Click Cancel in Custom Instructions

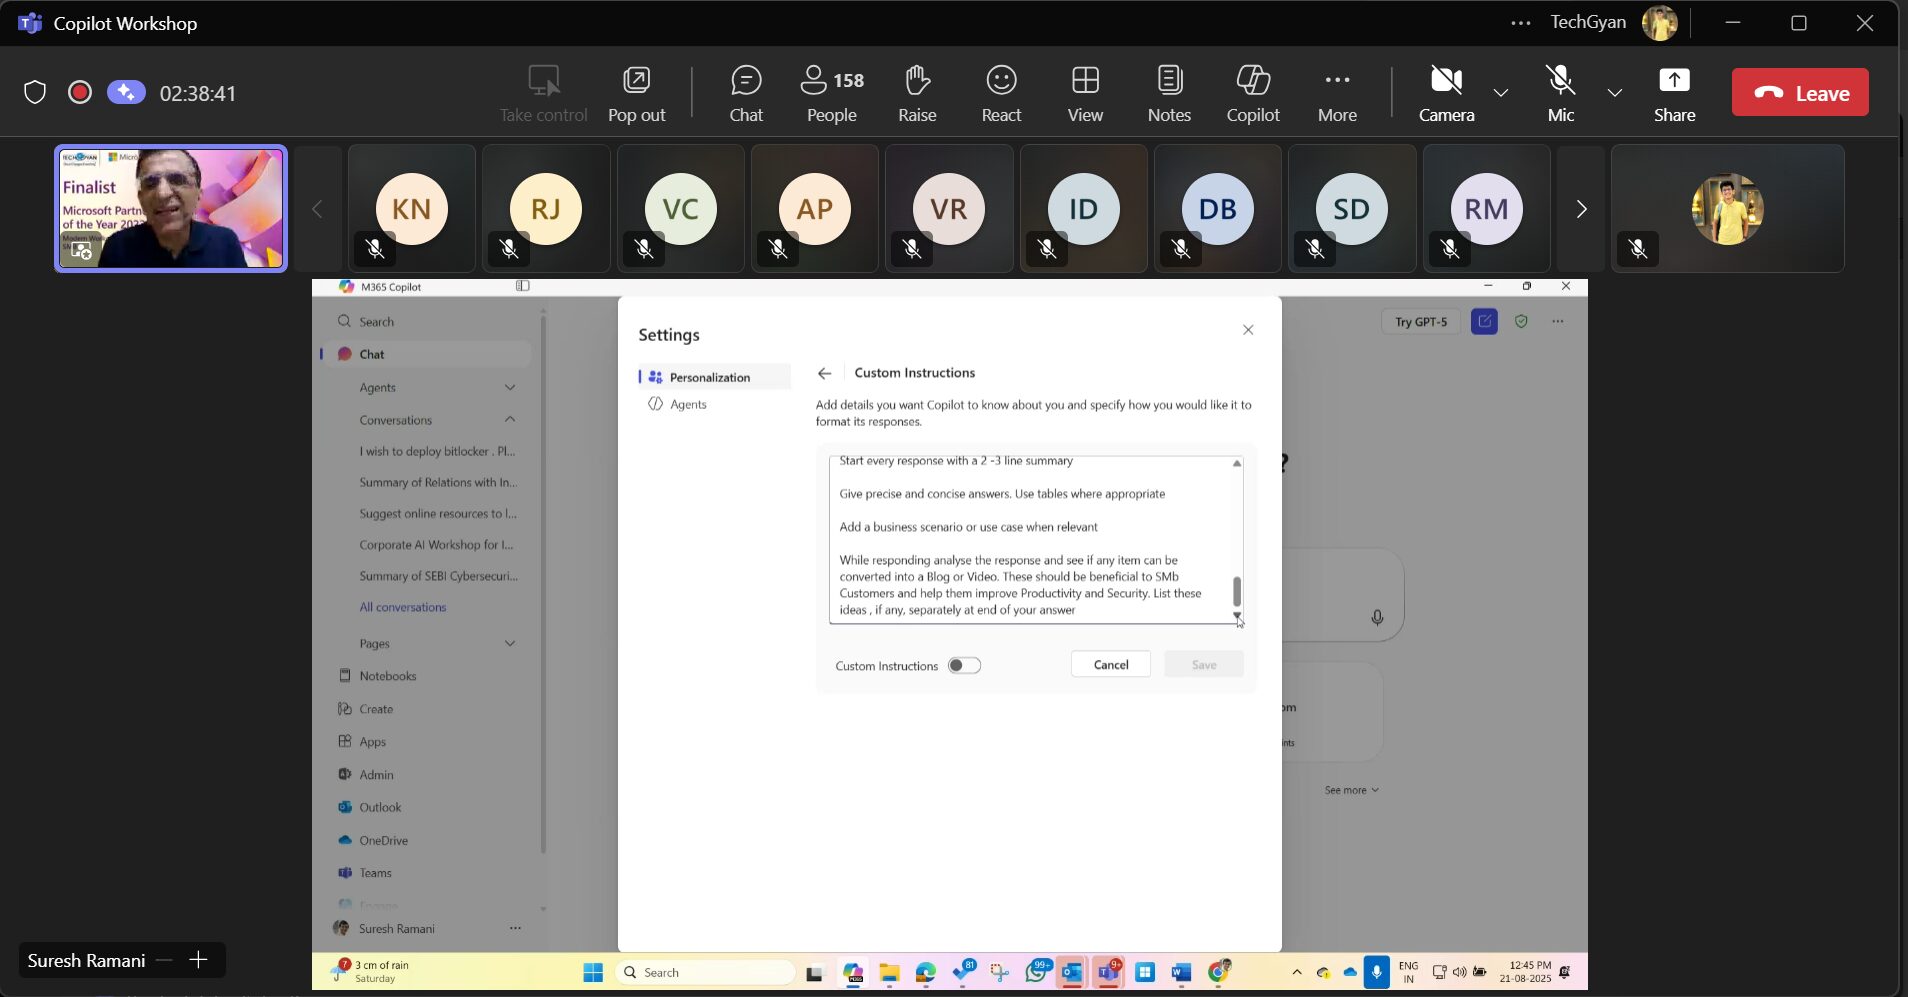pyautogui.click(x=1110, y=665)
